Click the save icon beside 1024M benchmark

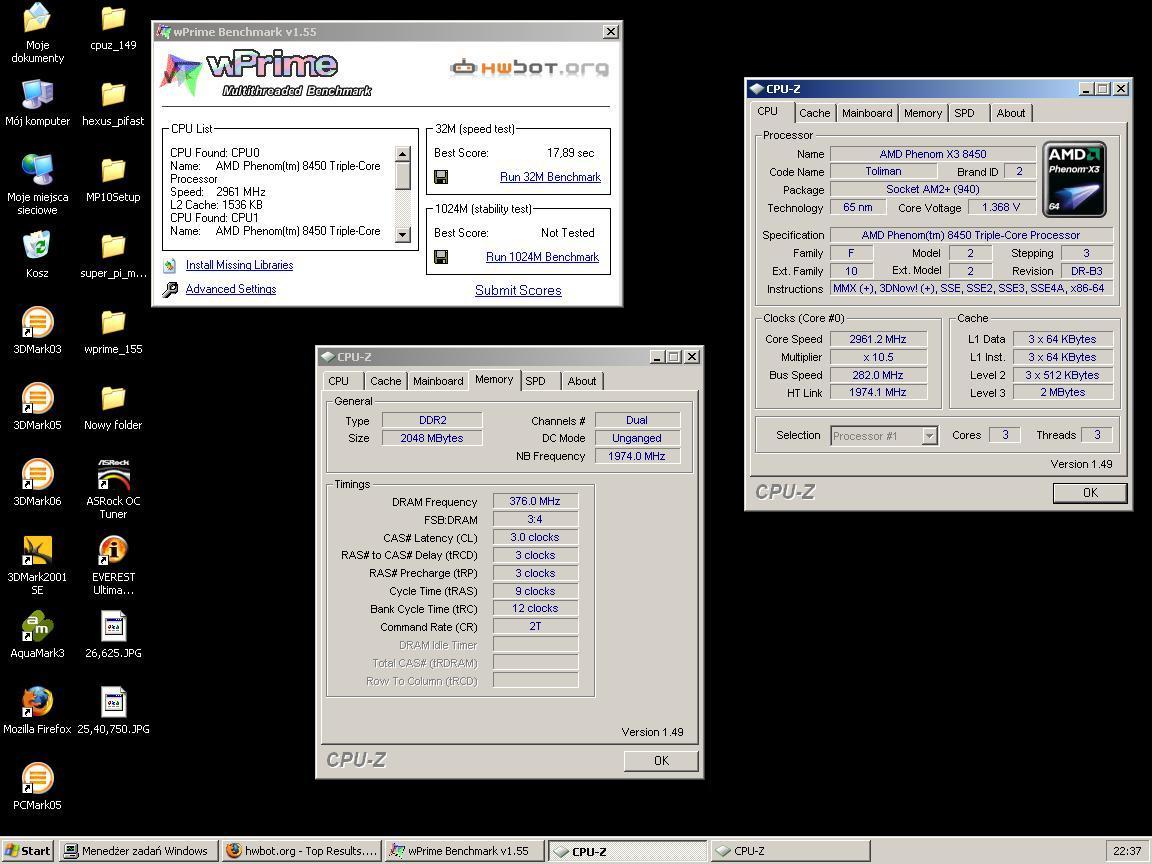click(441, 257)
